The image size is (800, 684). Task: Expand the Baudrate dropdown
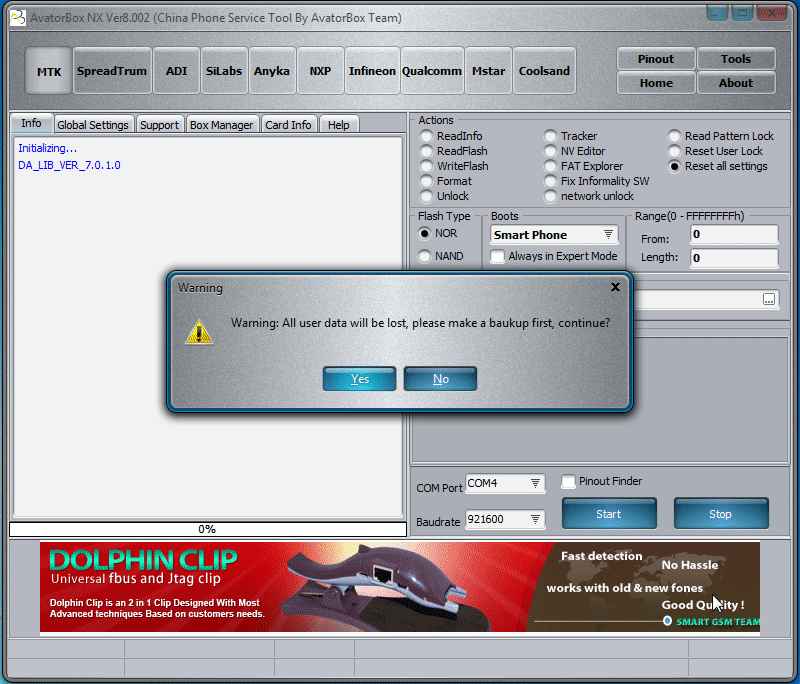535,519
